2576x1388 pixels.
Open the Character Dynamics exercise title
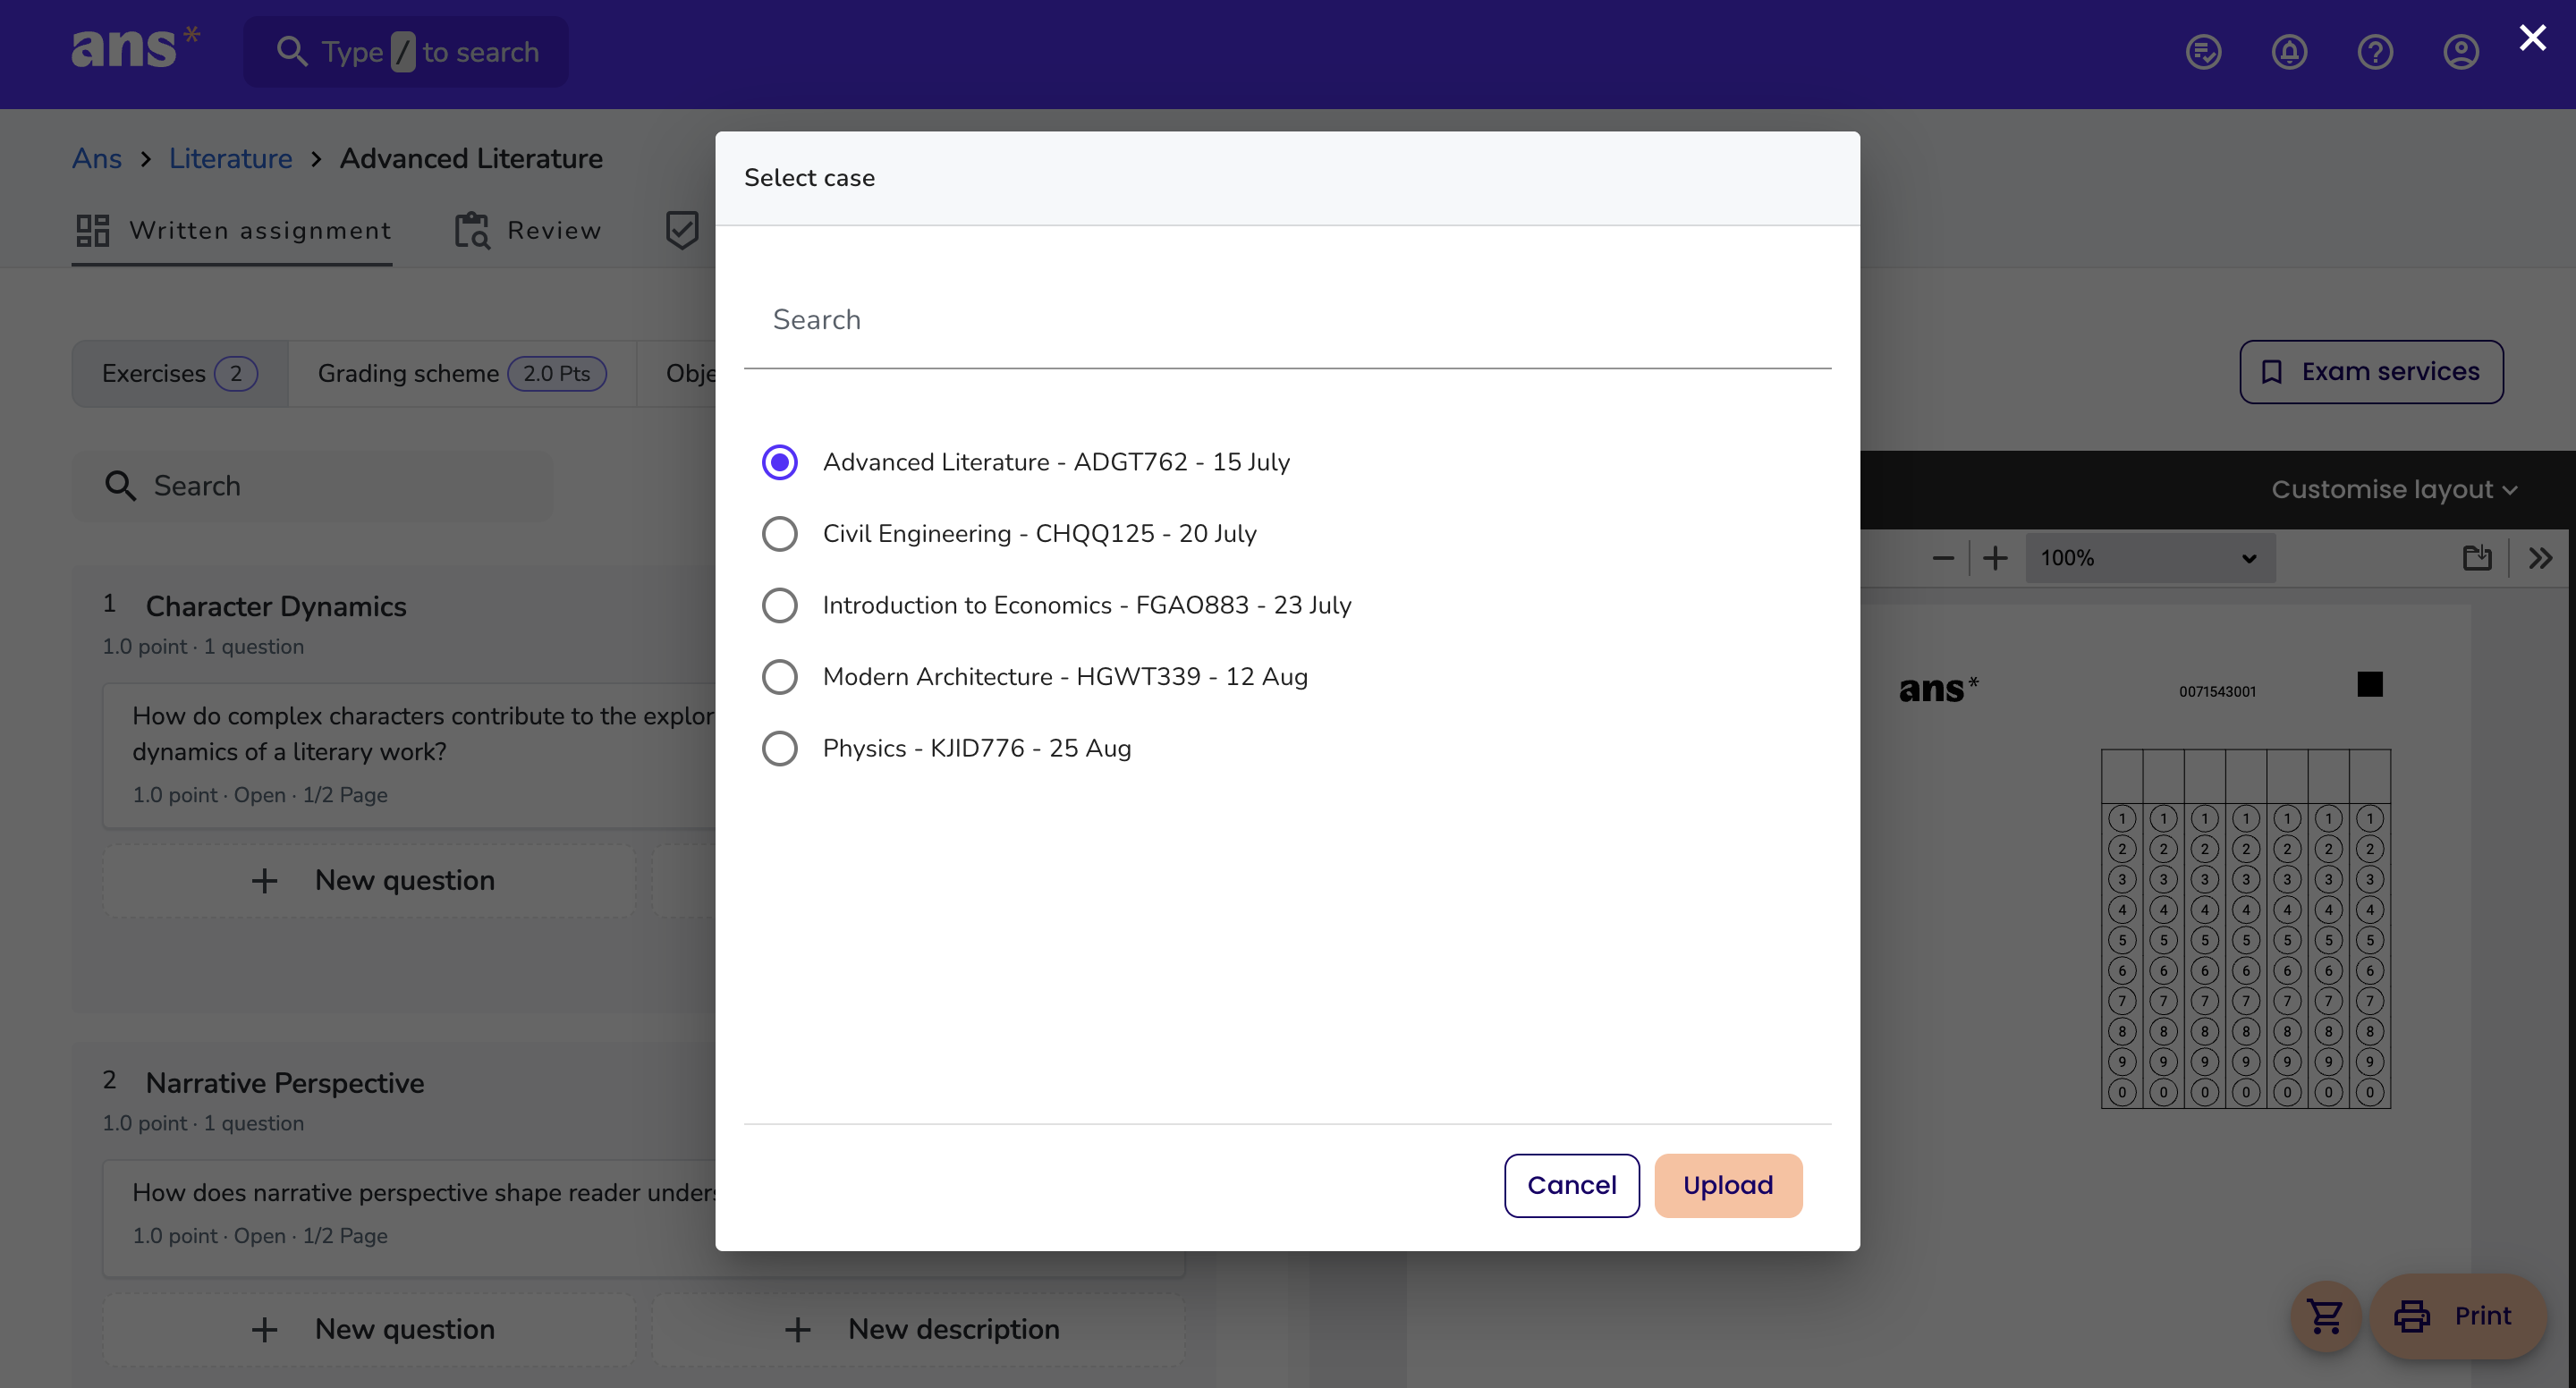(276, 607)
